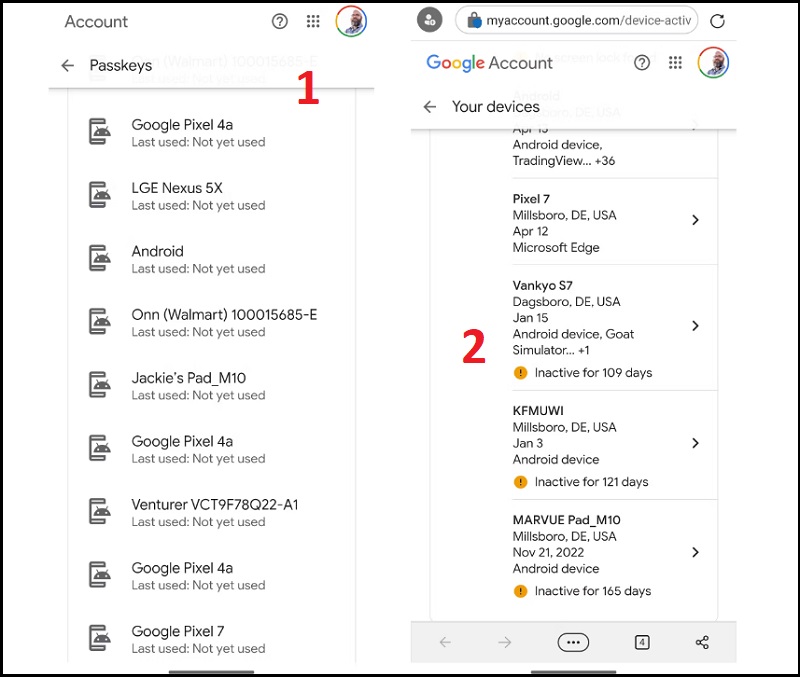Screen dimensions: 800x678
Task: Click back arrow beside Your devices
Action: click(430, 107)
